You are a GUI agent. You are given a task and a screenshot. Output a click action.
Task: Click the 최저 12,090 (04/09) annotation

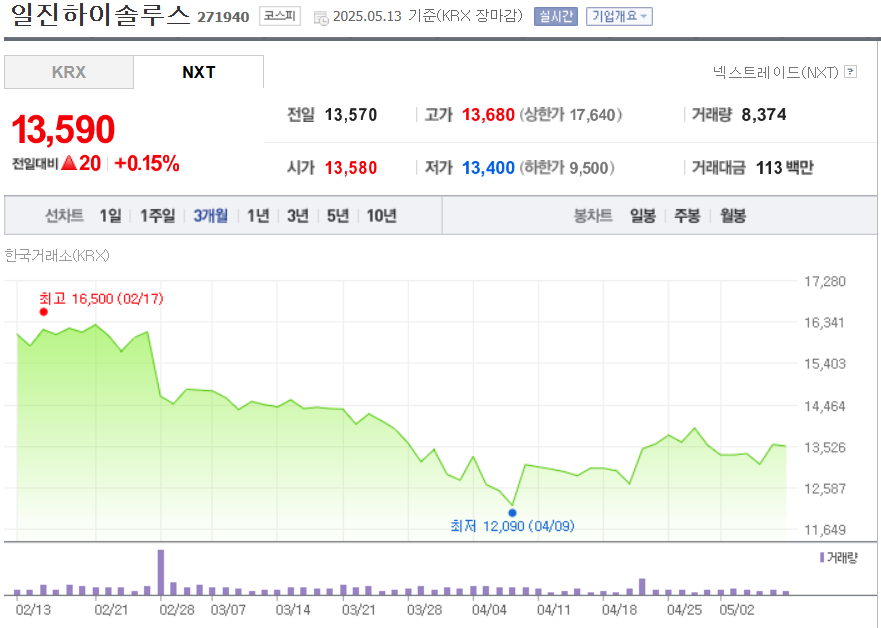(x=512, y=526)
